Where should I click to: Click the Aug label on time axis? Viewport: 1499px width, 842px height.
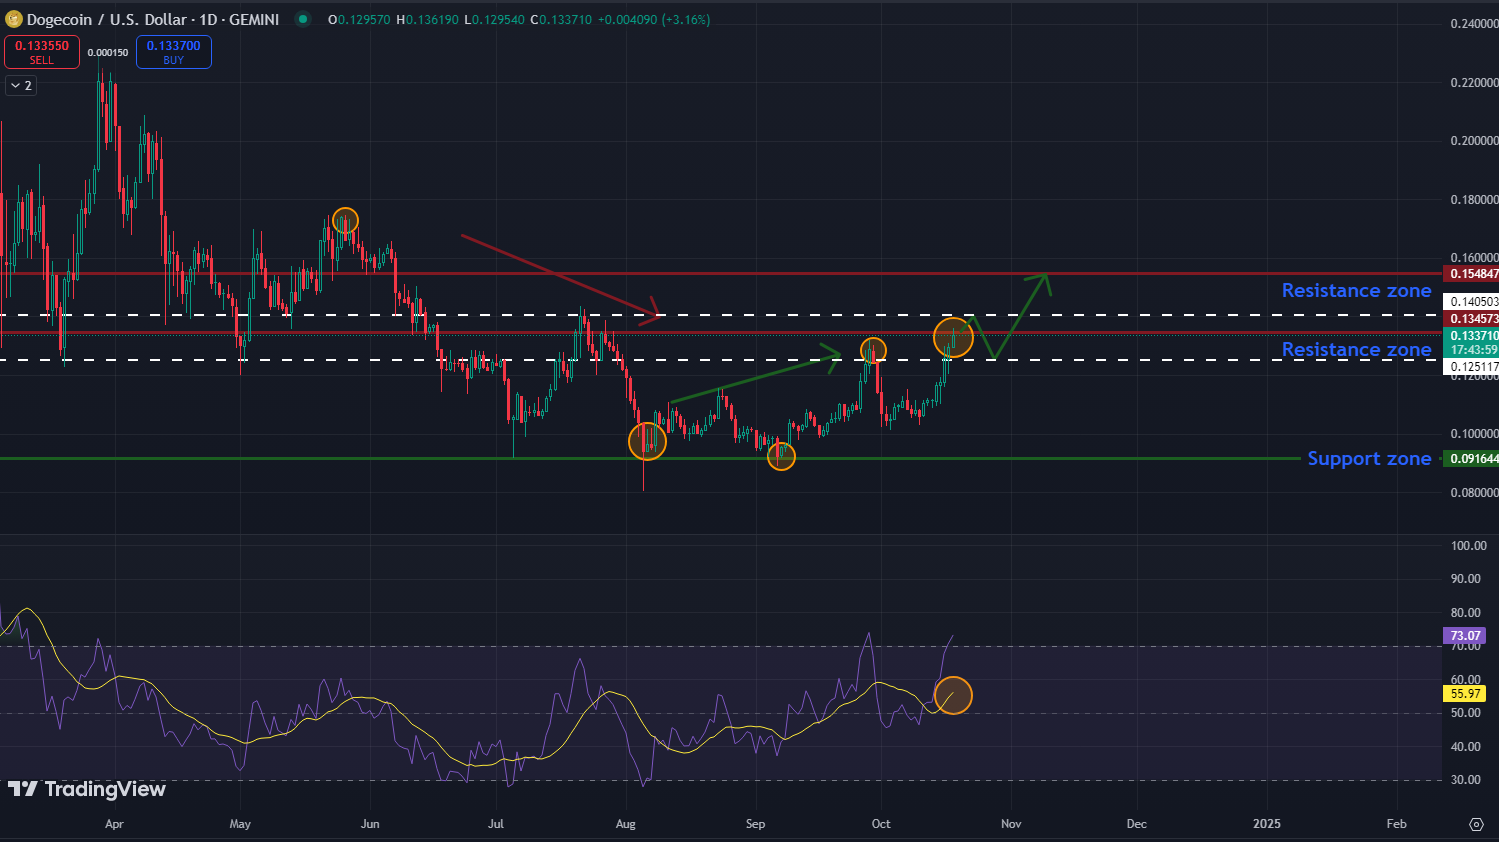coord(626,824)
